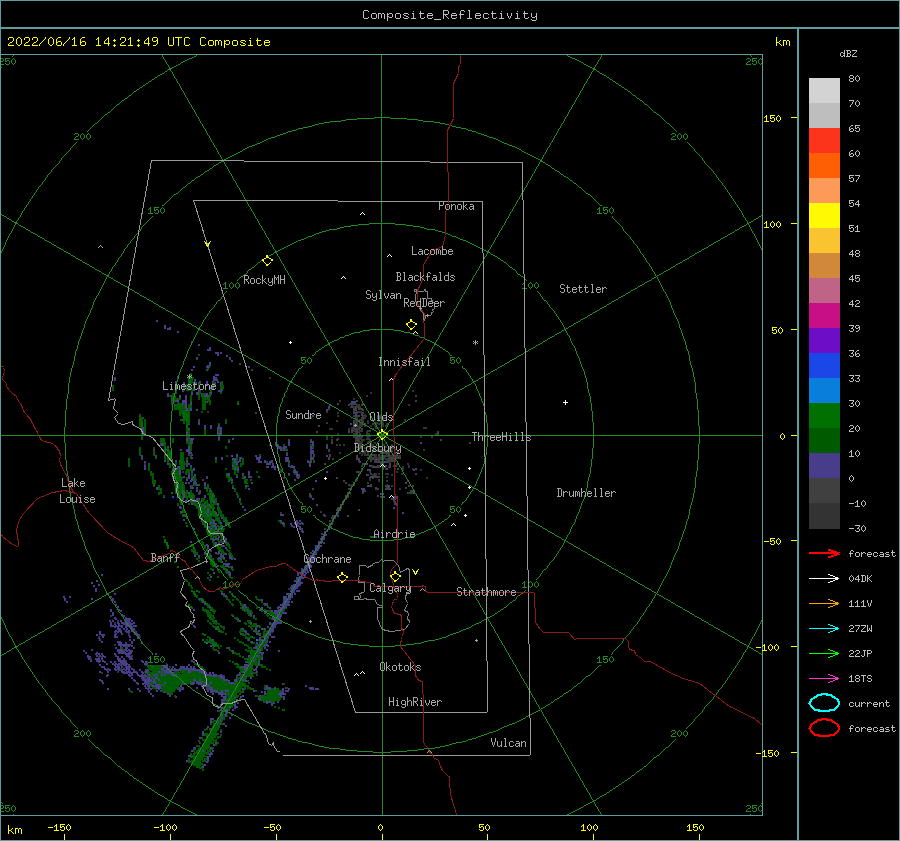Click the Vulcan label

point(508,743)
